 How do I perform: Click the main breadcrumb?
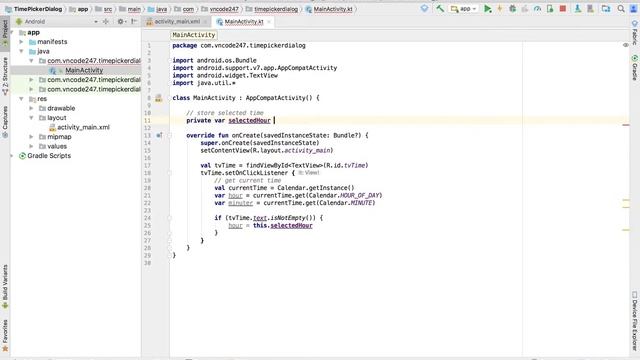click(130, 9)
